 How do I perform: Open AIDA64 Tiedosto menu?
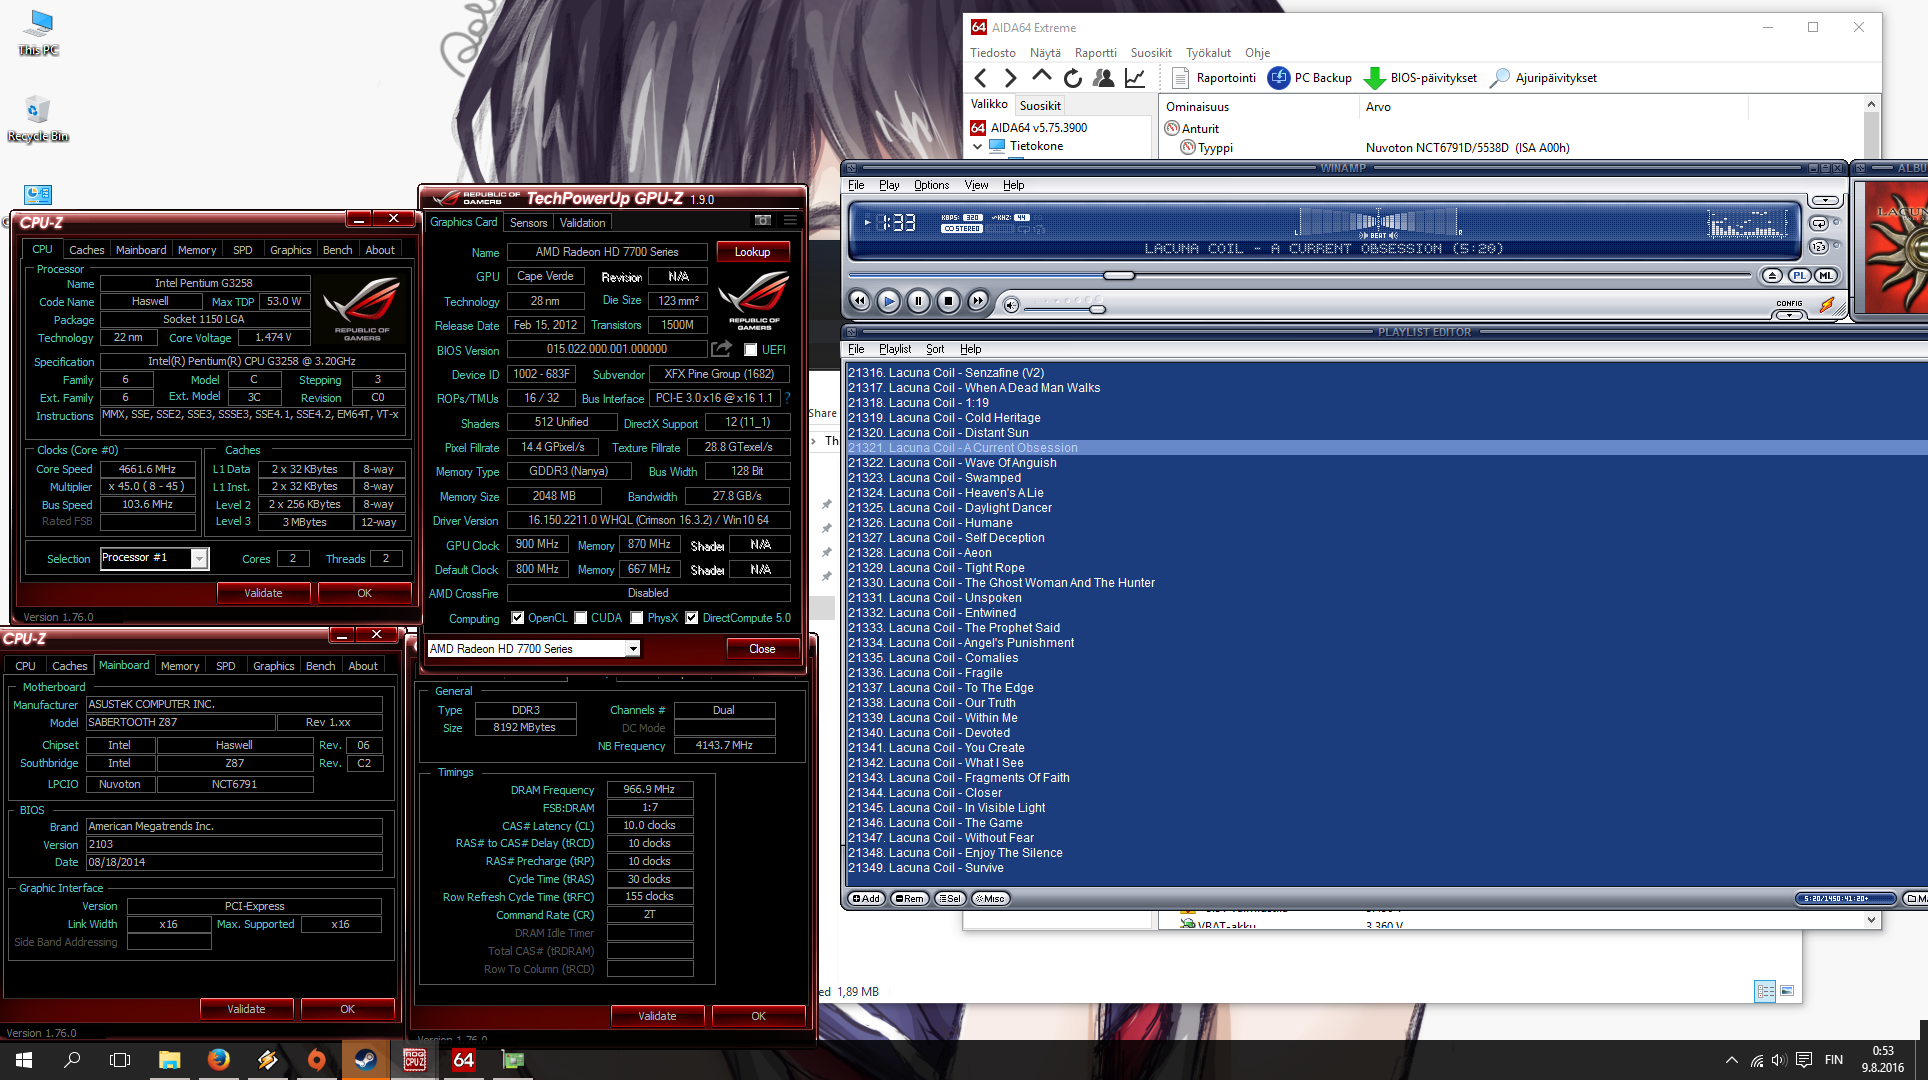(x=992, y=53)
